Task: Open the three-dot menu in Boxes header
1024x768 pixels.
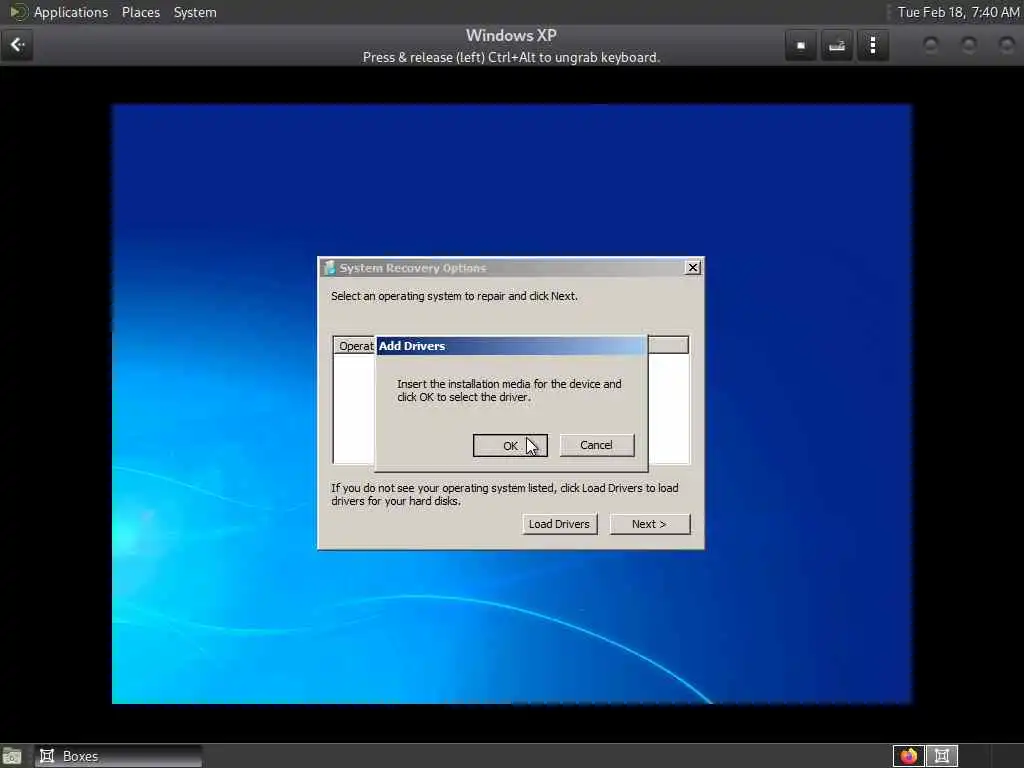Action: [873, 45]
